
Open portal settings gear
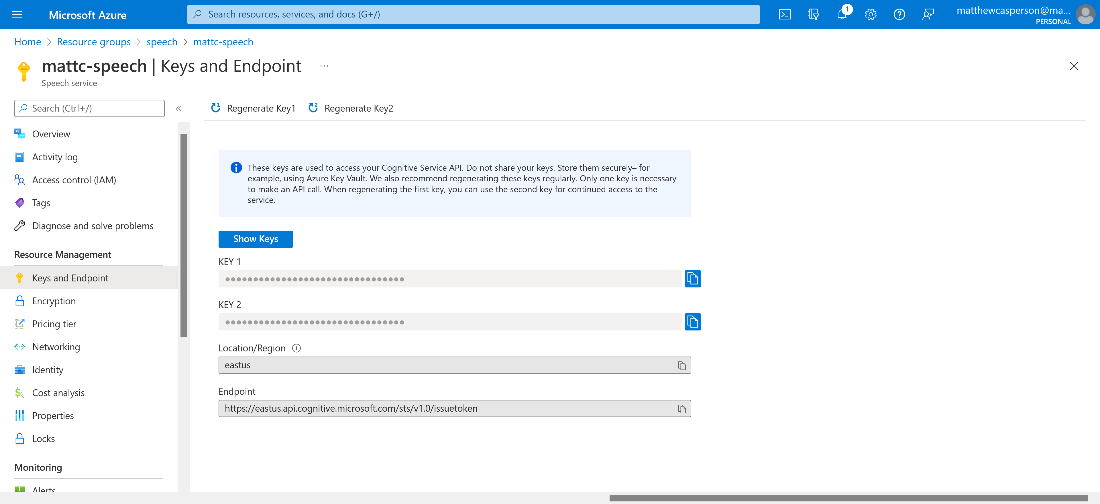(x=871, y=14)
